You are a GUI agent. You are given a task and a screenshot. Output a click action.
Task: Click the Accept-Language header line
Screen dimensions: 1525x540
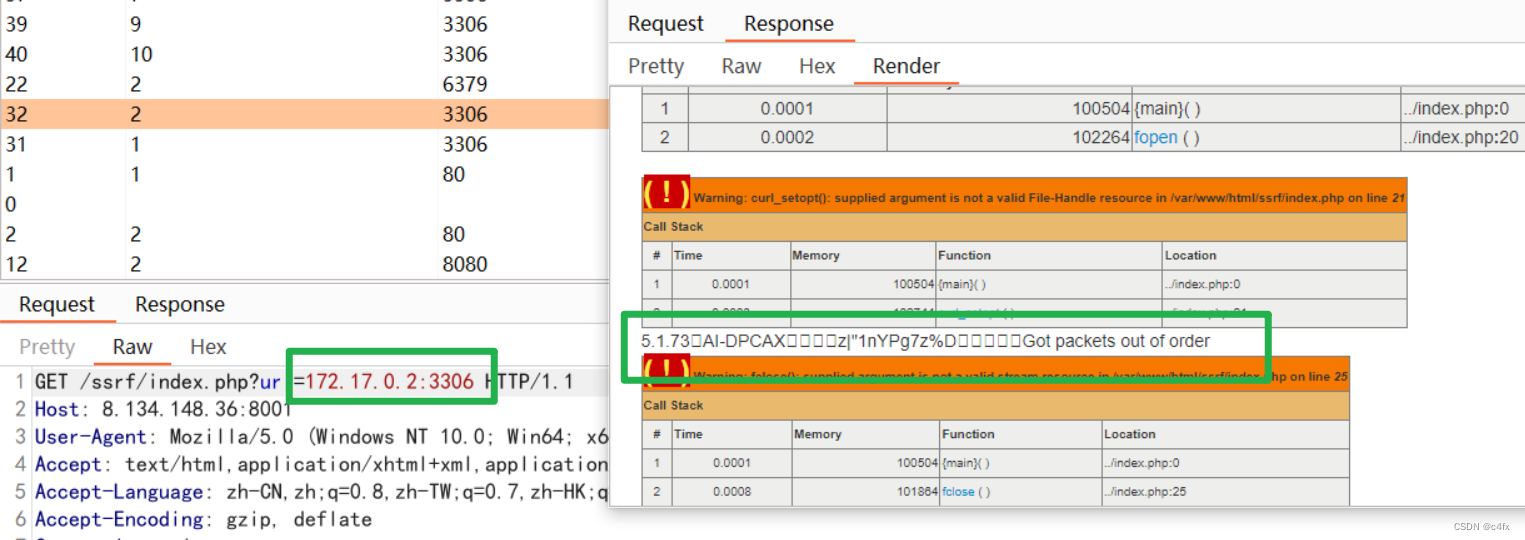point(321,492)
